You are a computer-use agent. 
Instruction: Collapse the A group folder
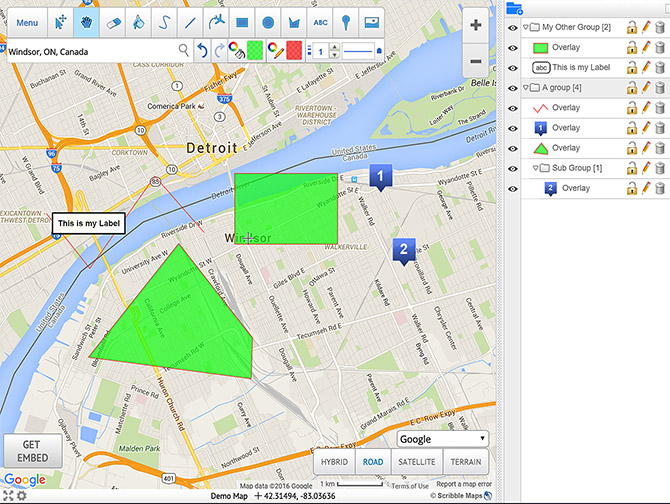coord(526,88)
